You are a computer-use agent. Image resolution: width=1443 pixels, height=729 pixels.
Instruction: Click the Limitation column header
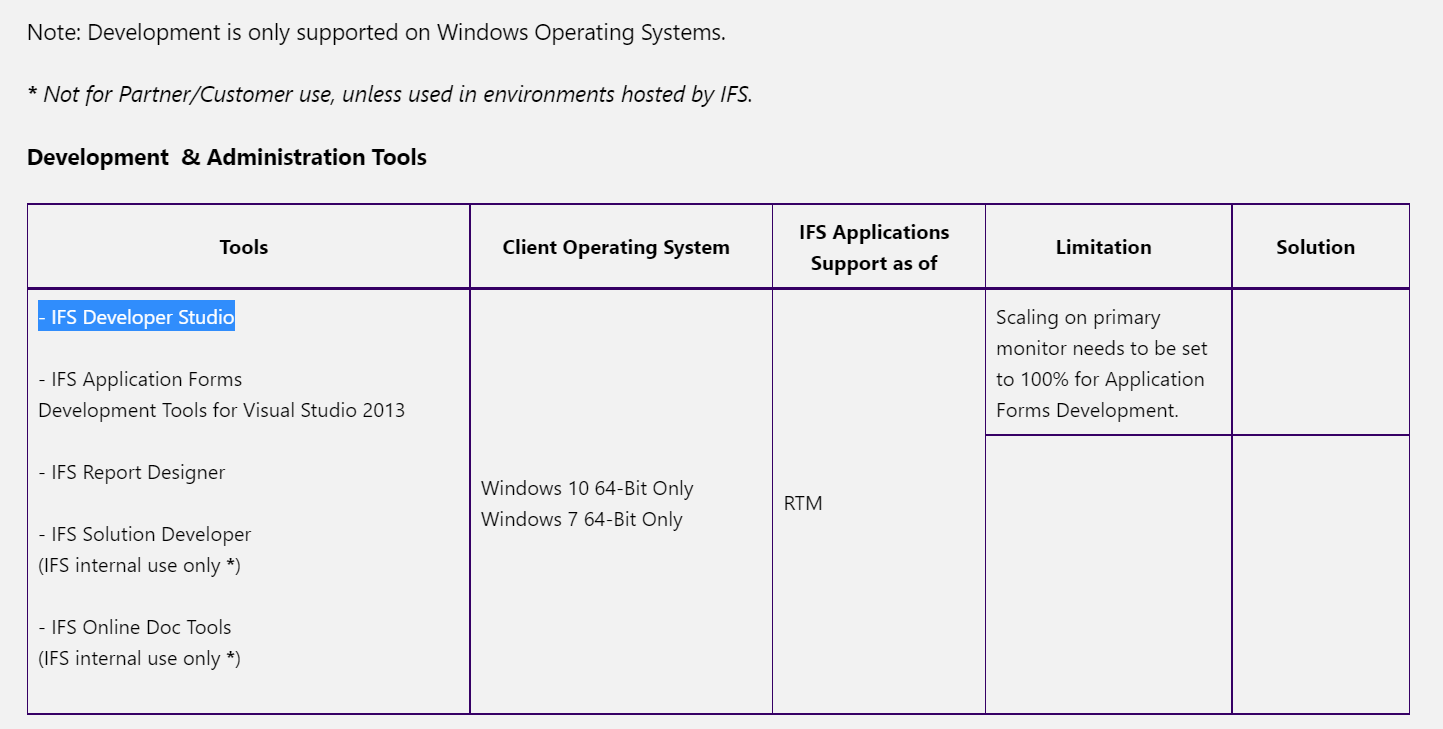(x=1104, y=247)
